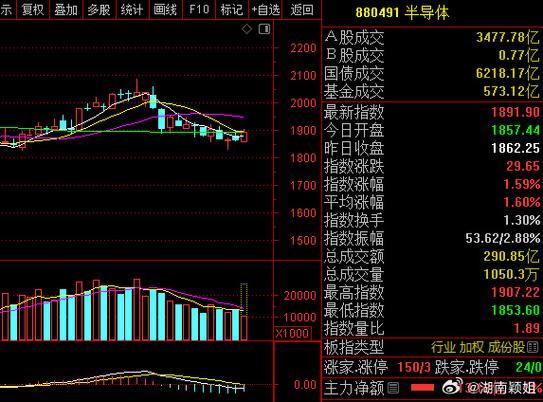Click the dotted projected volume bar
The width and height of the screenshot is (543, 402).
tap(244, 299)
